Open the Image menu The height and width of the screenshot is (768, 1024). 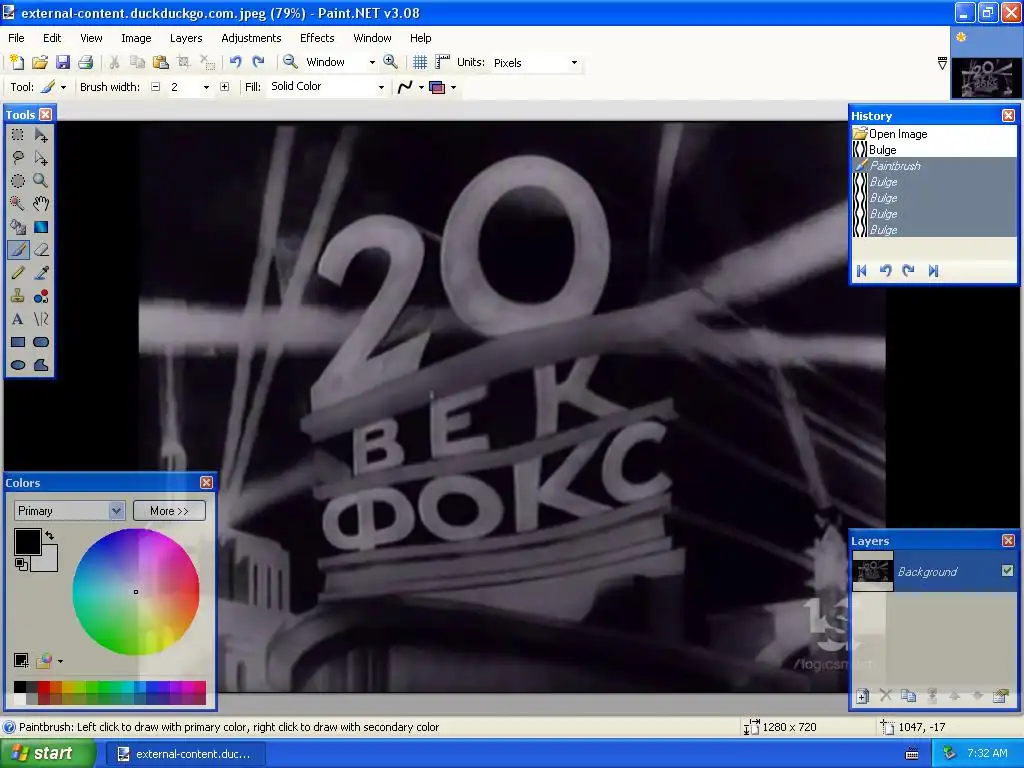point(136,38)
